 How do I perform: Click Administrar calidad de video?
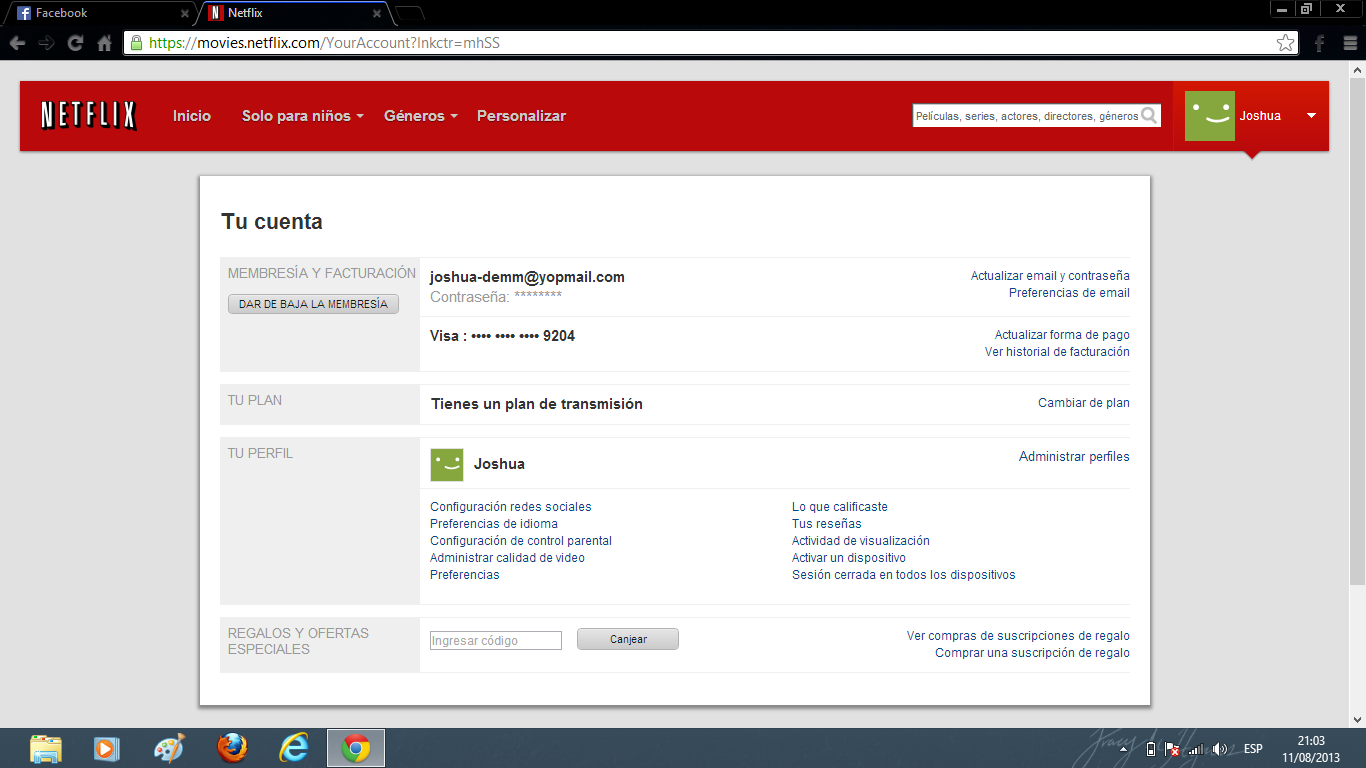(507, 558)
